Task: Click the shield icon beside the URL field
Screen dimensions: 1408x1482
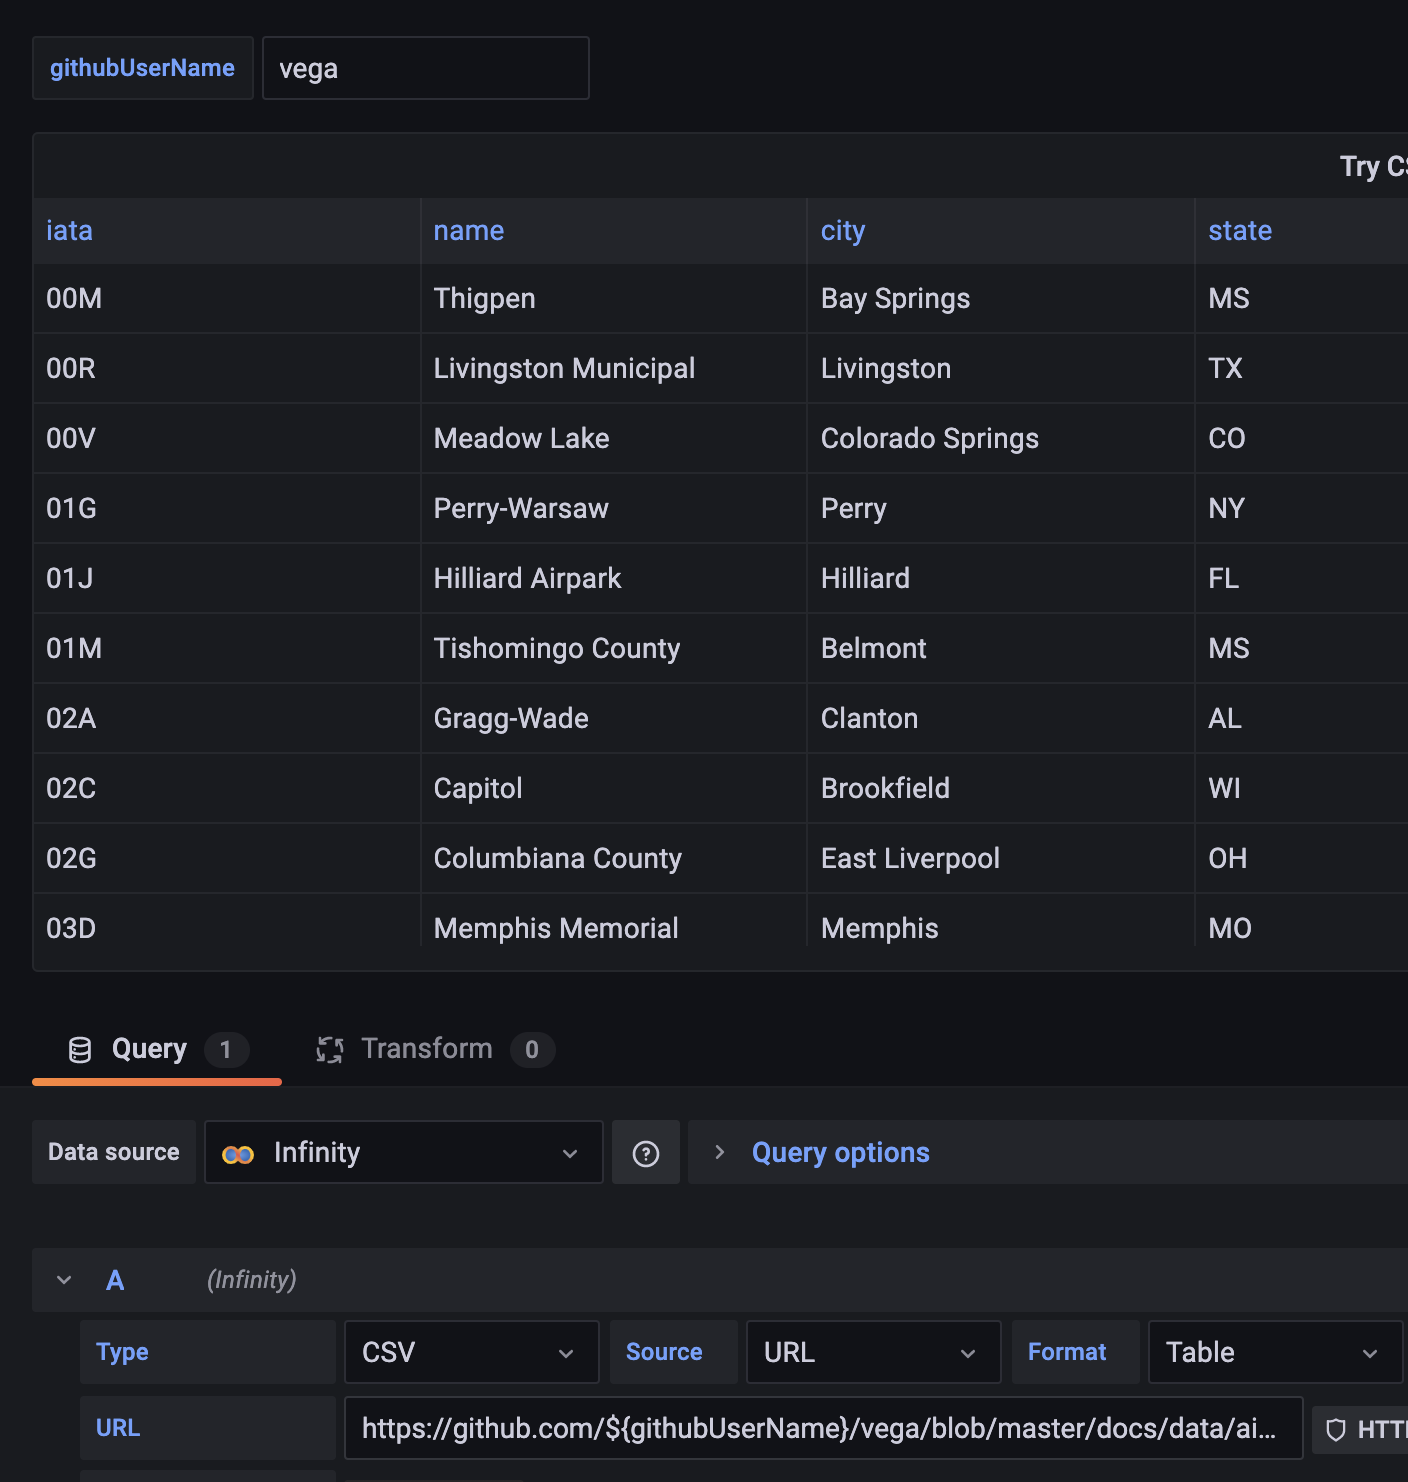Action: 1334,1428
